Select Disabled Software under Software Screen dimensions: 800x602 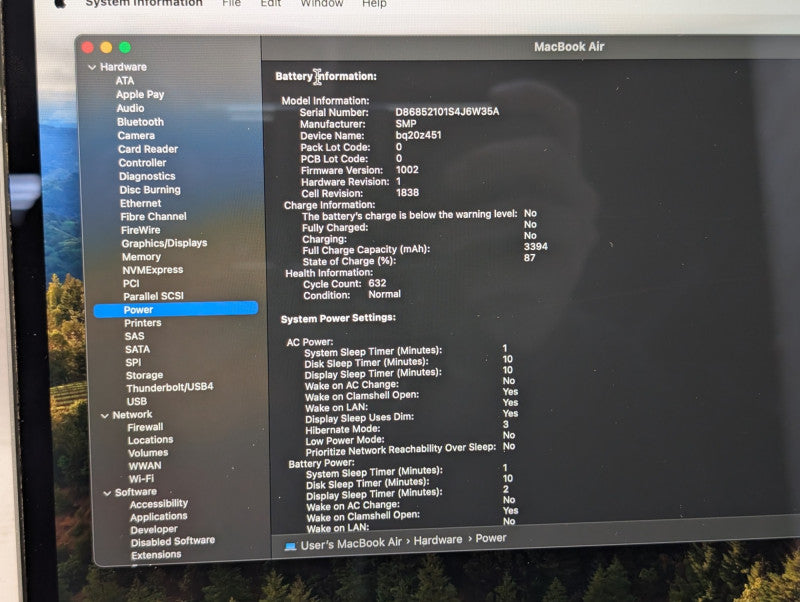(173, 541)
